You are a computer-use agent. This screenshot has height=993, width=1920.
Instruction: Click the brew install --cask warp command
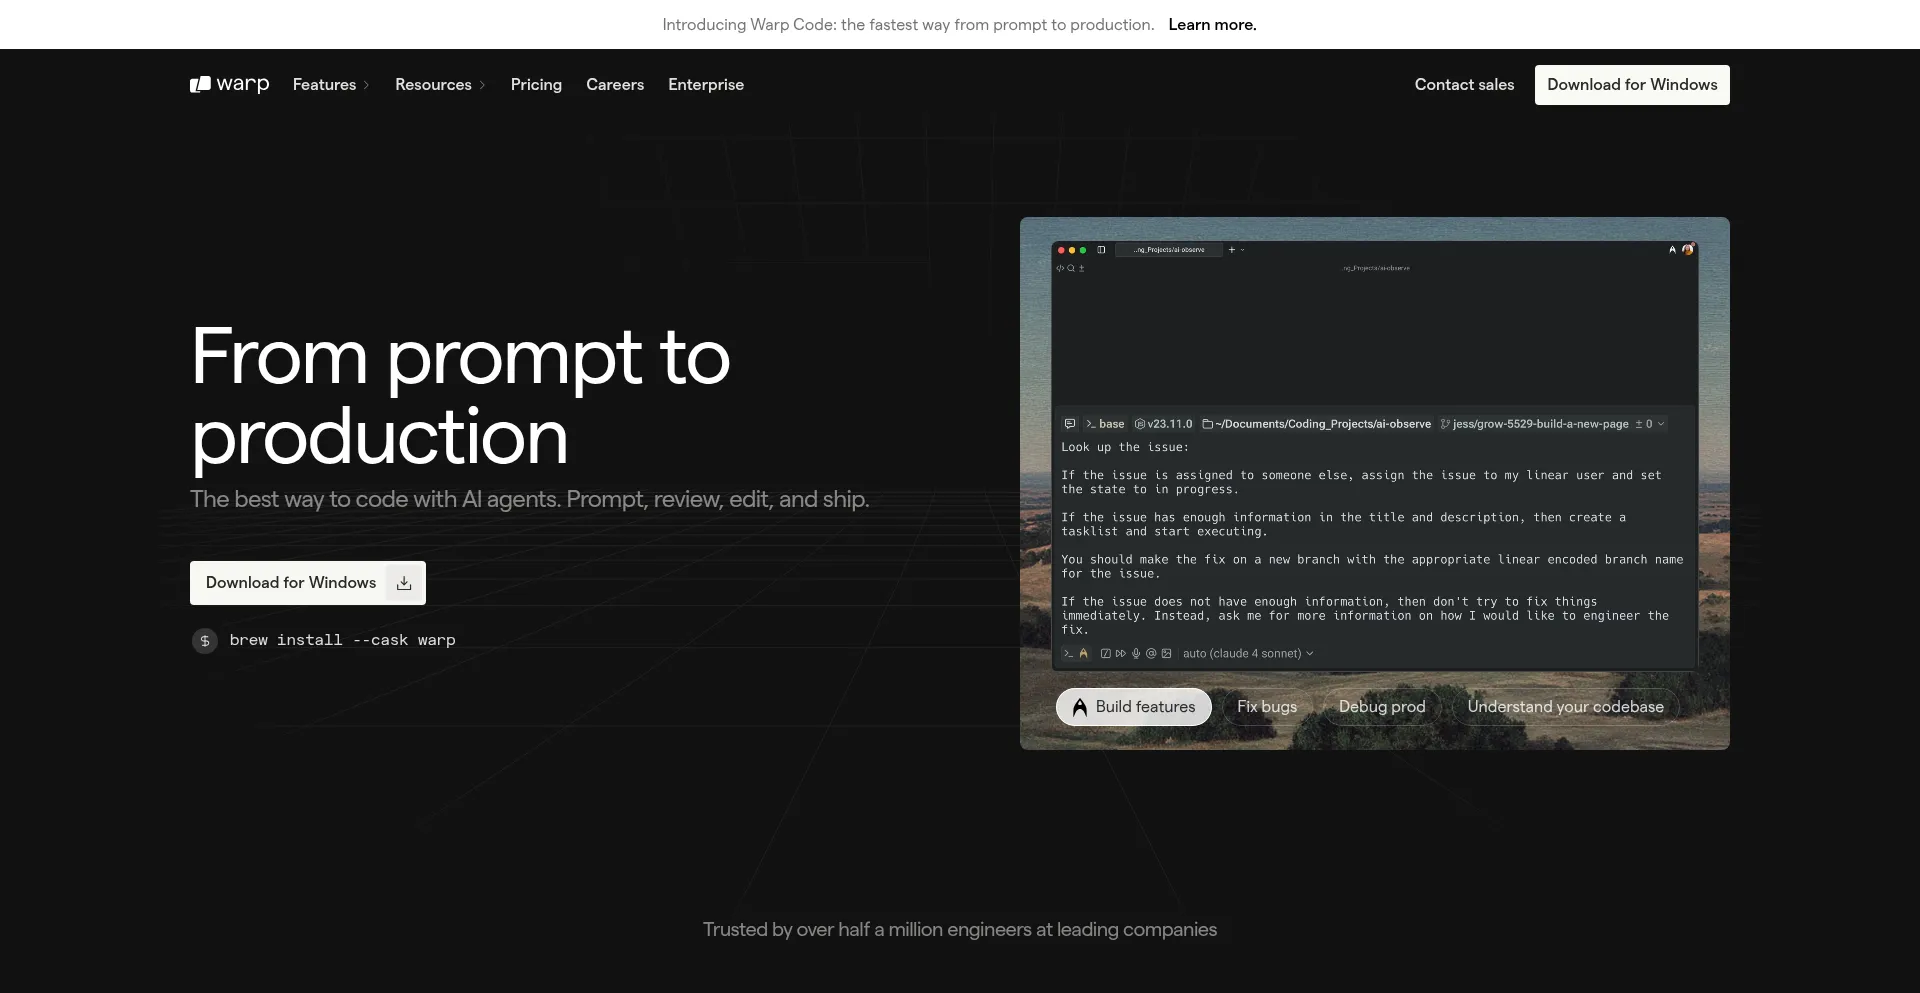(342, 641)
